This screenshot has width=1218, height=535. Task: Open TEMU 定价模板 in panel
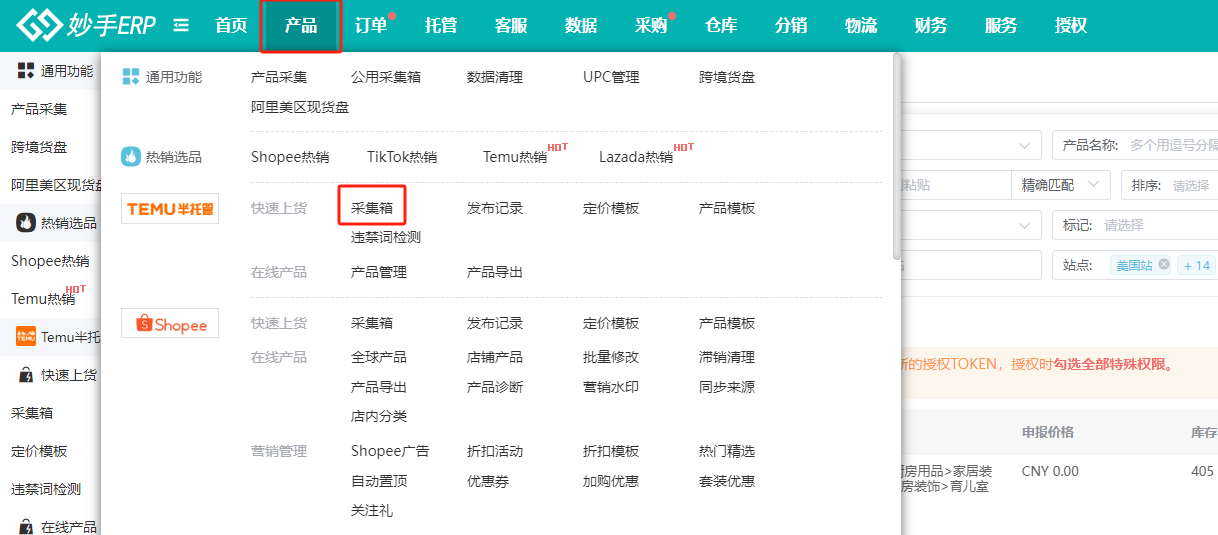[611, 208]
